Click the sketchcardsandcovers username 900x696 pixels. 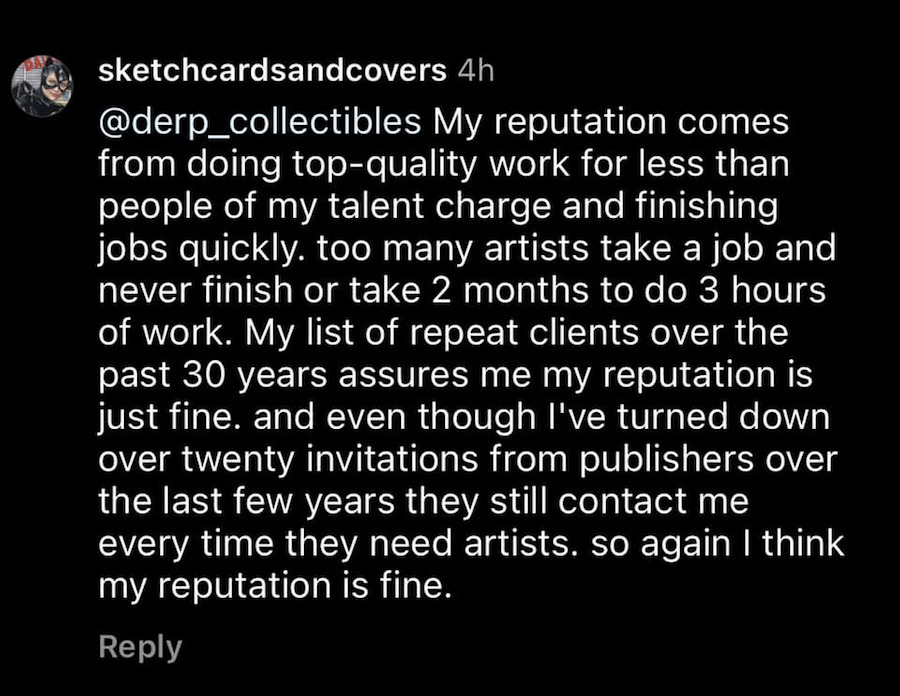click(x=272, y=70)
